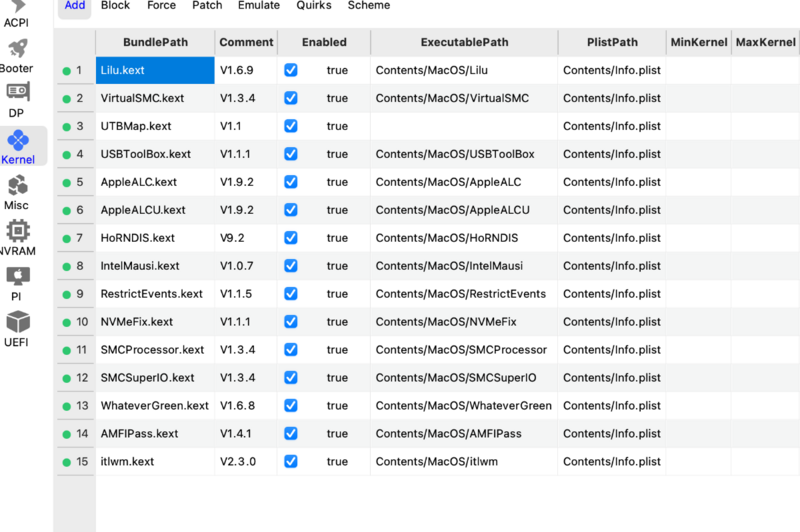Toggle Enabled checkbox for UTBMap.kext
This screenshot has width=800, height=532.
(291, 126)
